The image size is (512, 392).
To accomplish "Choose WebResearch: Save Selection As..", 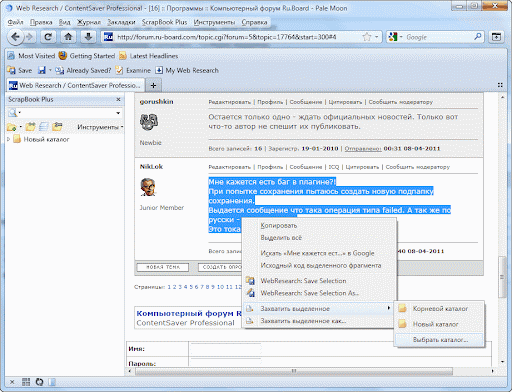I will [319, 293].
